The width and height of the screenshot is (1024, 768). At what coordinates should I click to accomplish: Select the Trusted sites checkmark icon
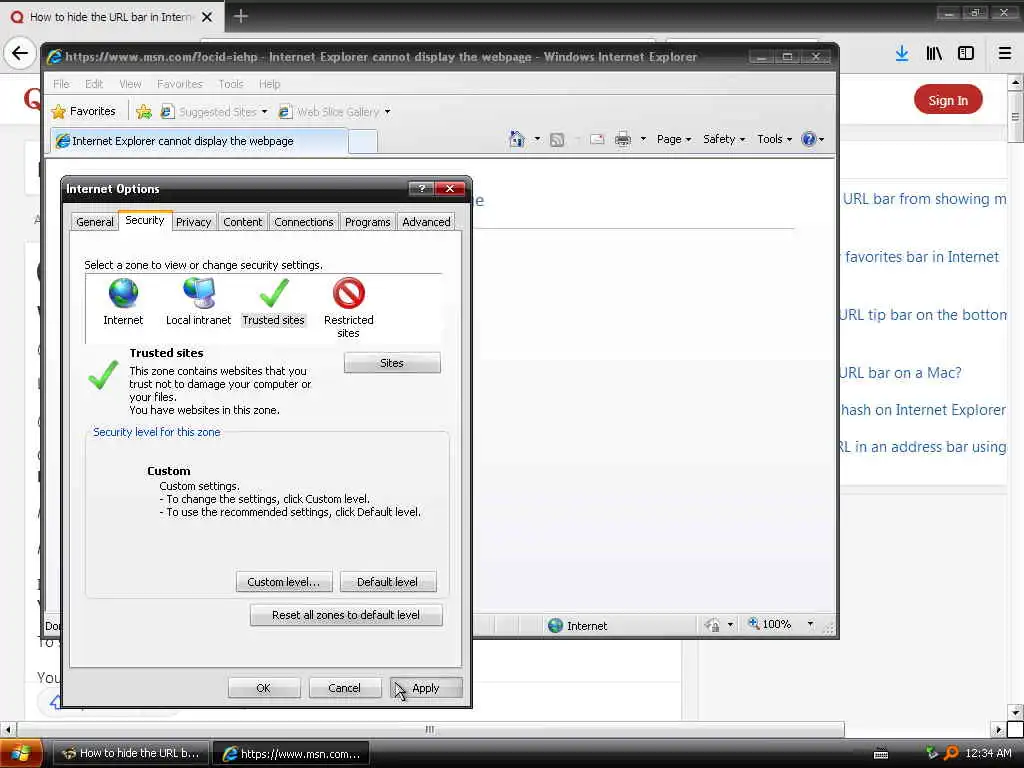(x=274, y=293)
